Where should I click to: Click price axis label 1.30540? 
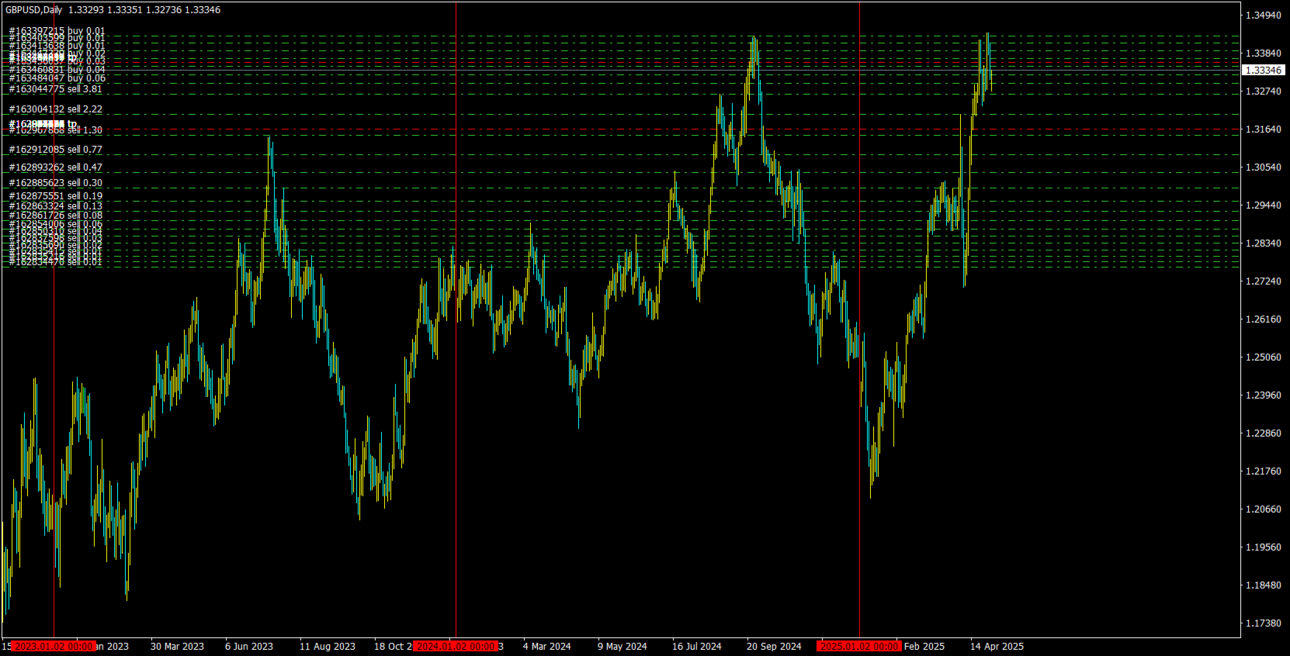(x=1265, y=167)
